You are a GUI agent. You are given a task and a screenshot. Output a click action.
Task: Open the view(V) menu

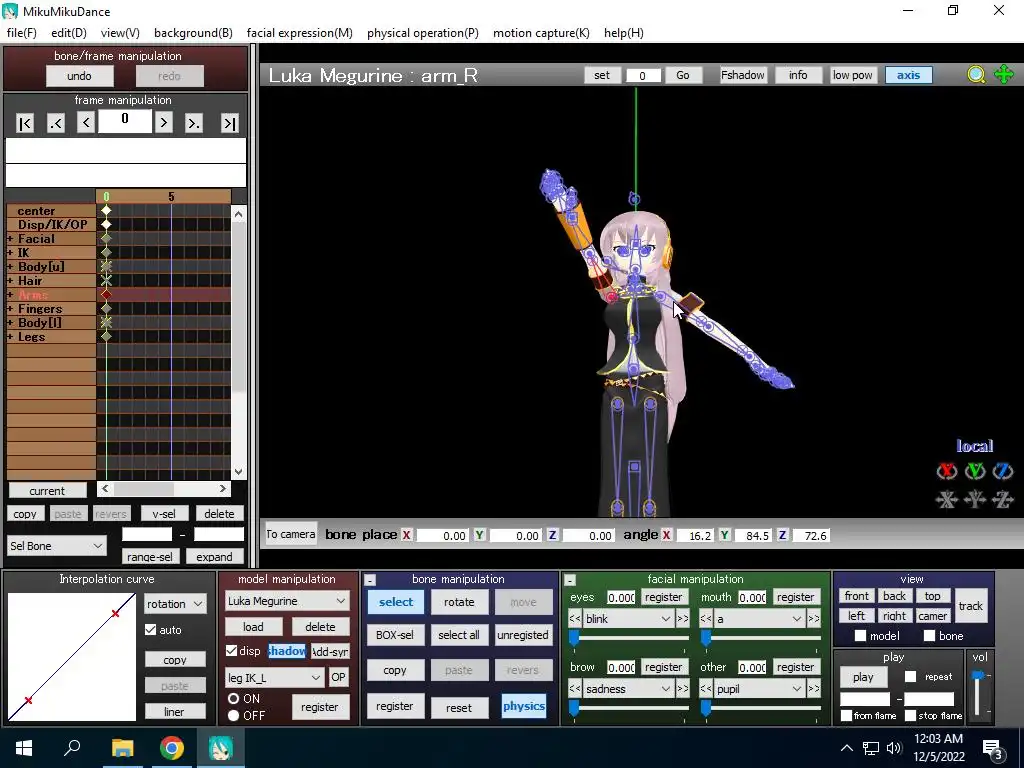point(120,33)
